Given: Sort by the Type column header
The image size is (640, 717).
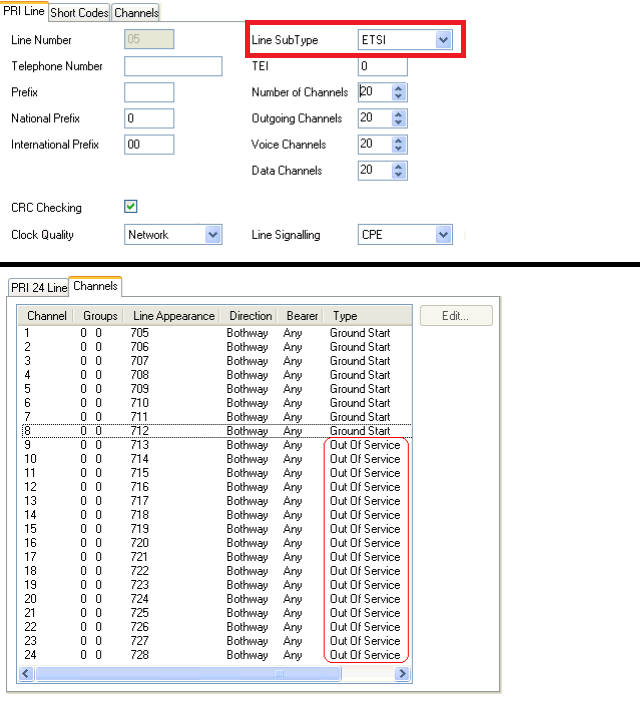Looking at the screenshot, I should [x=368, y=316].
